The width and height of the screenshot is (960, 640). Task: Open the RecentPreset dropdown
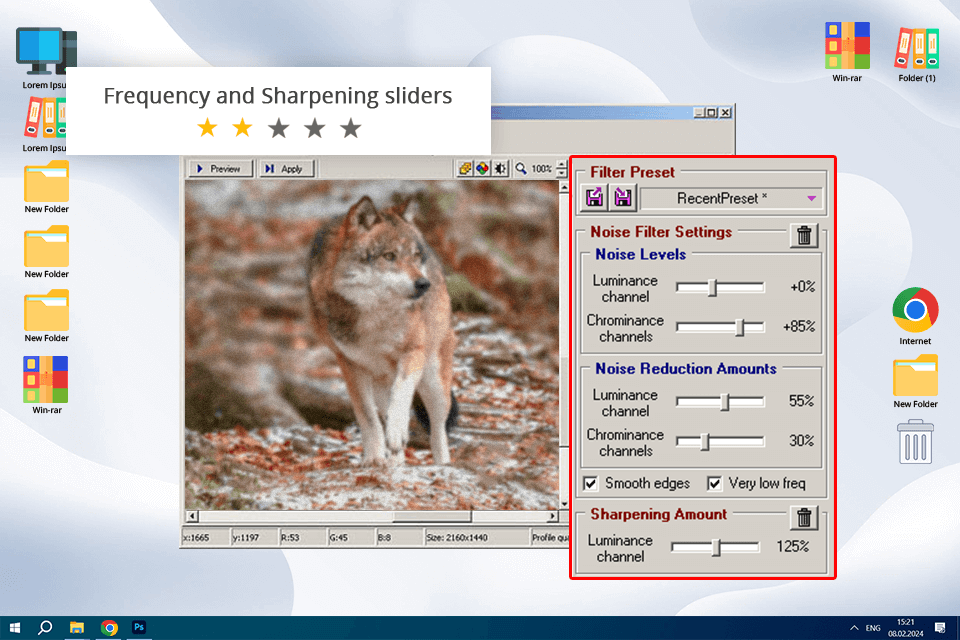(731, 198)
